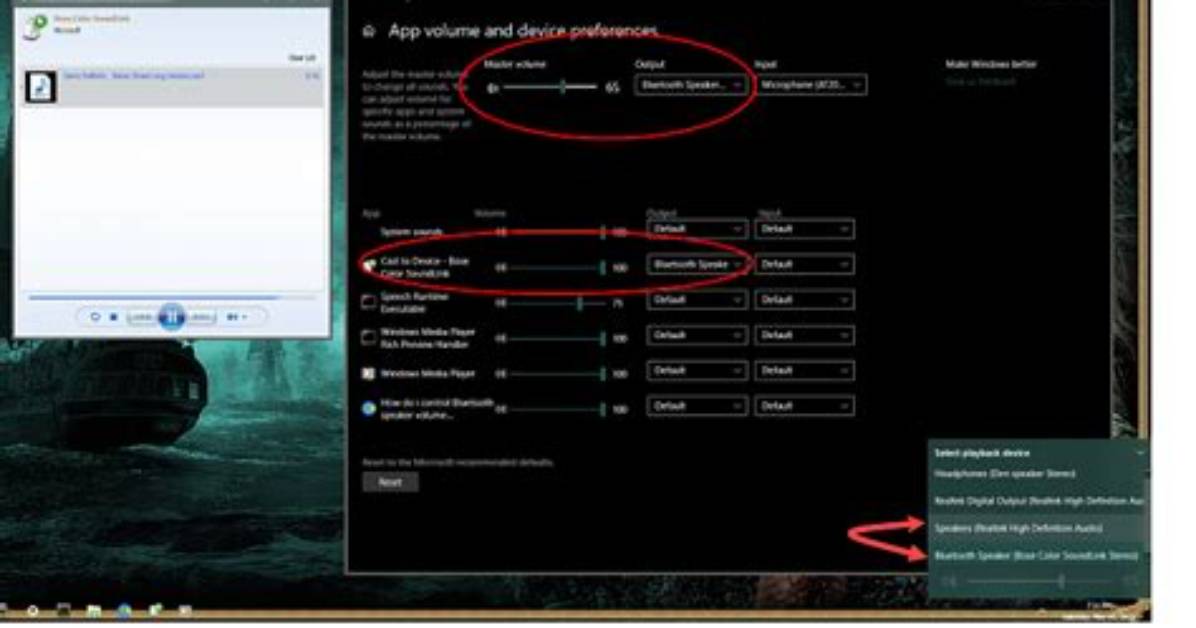Open the web browser icon on the taskbar
The width and height of the screenshot is (1196, 628).
(x=124, y=610)
